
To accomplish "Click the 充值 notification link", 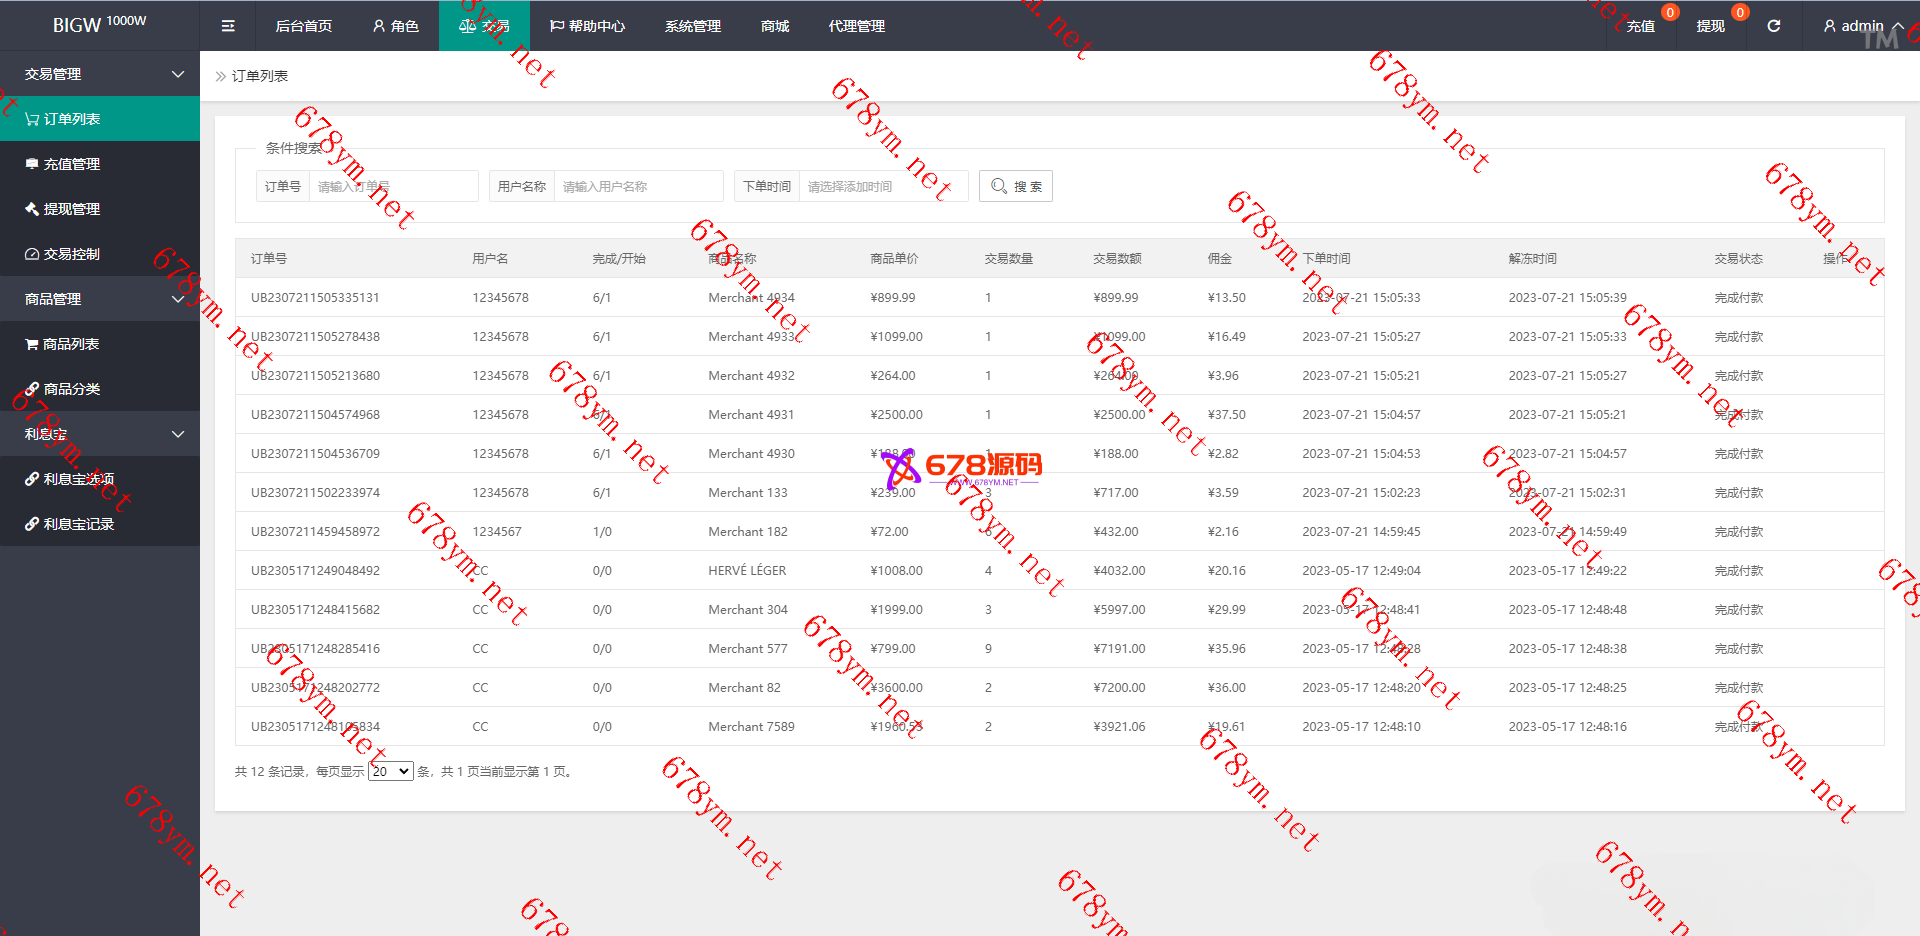I will pos(1640,26).
